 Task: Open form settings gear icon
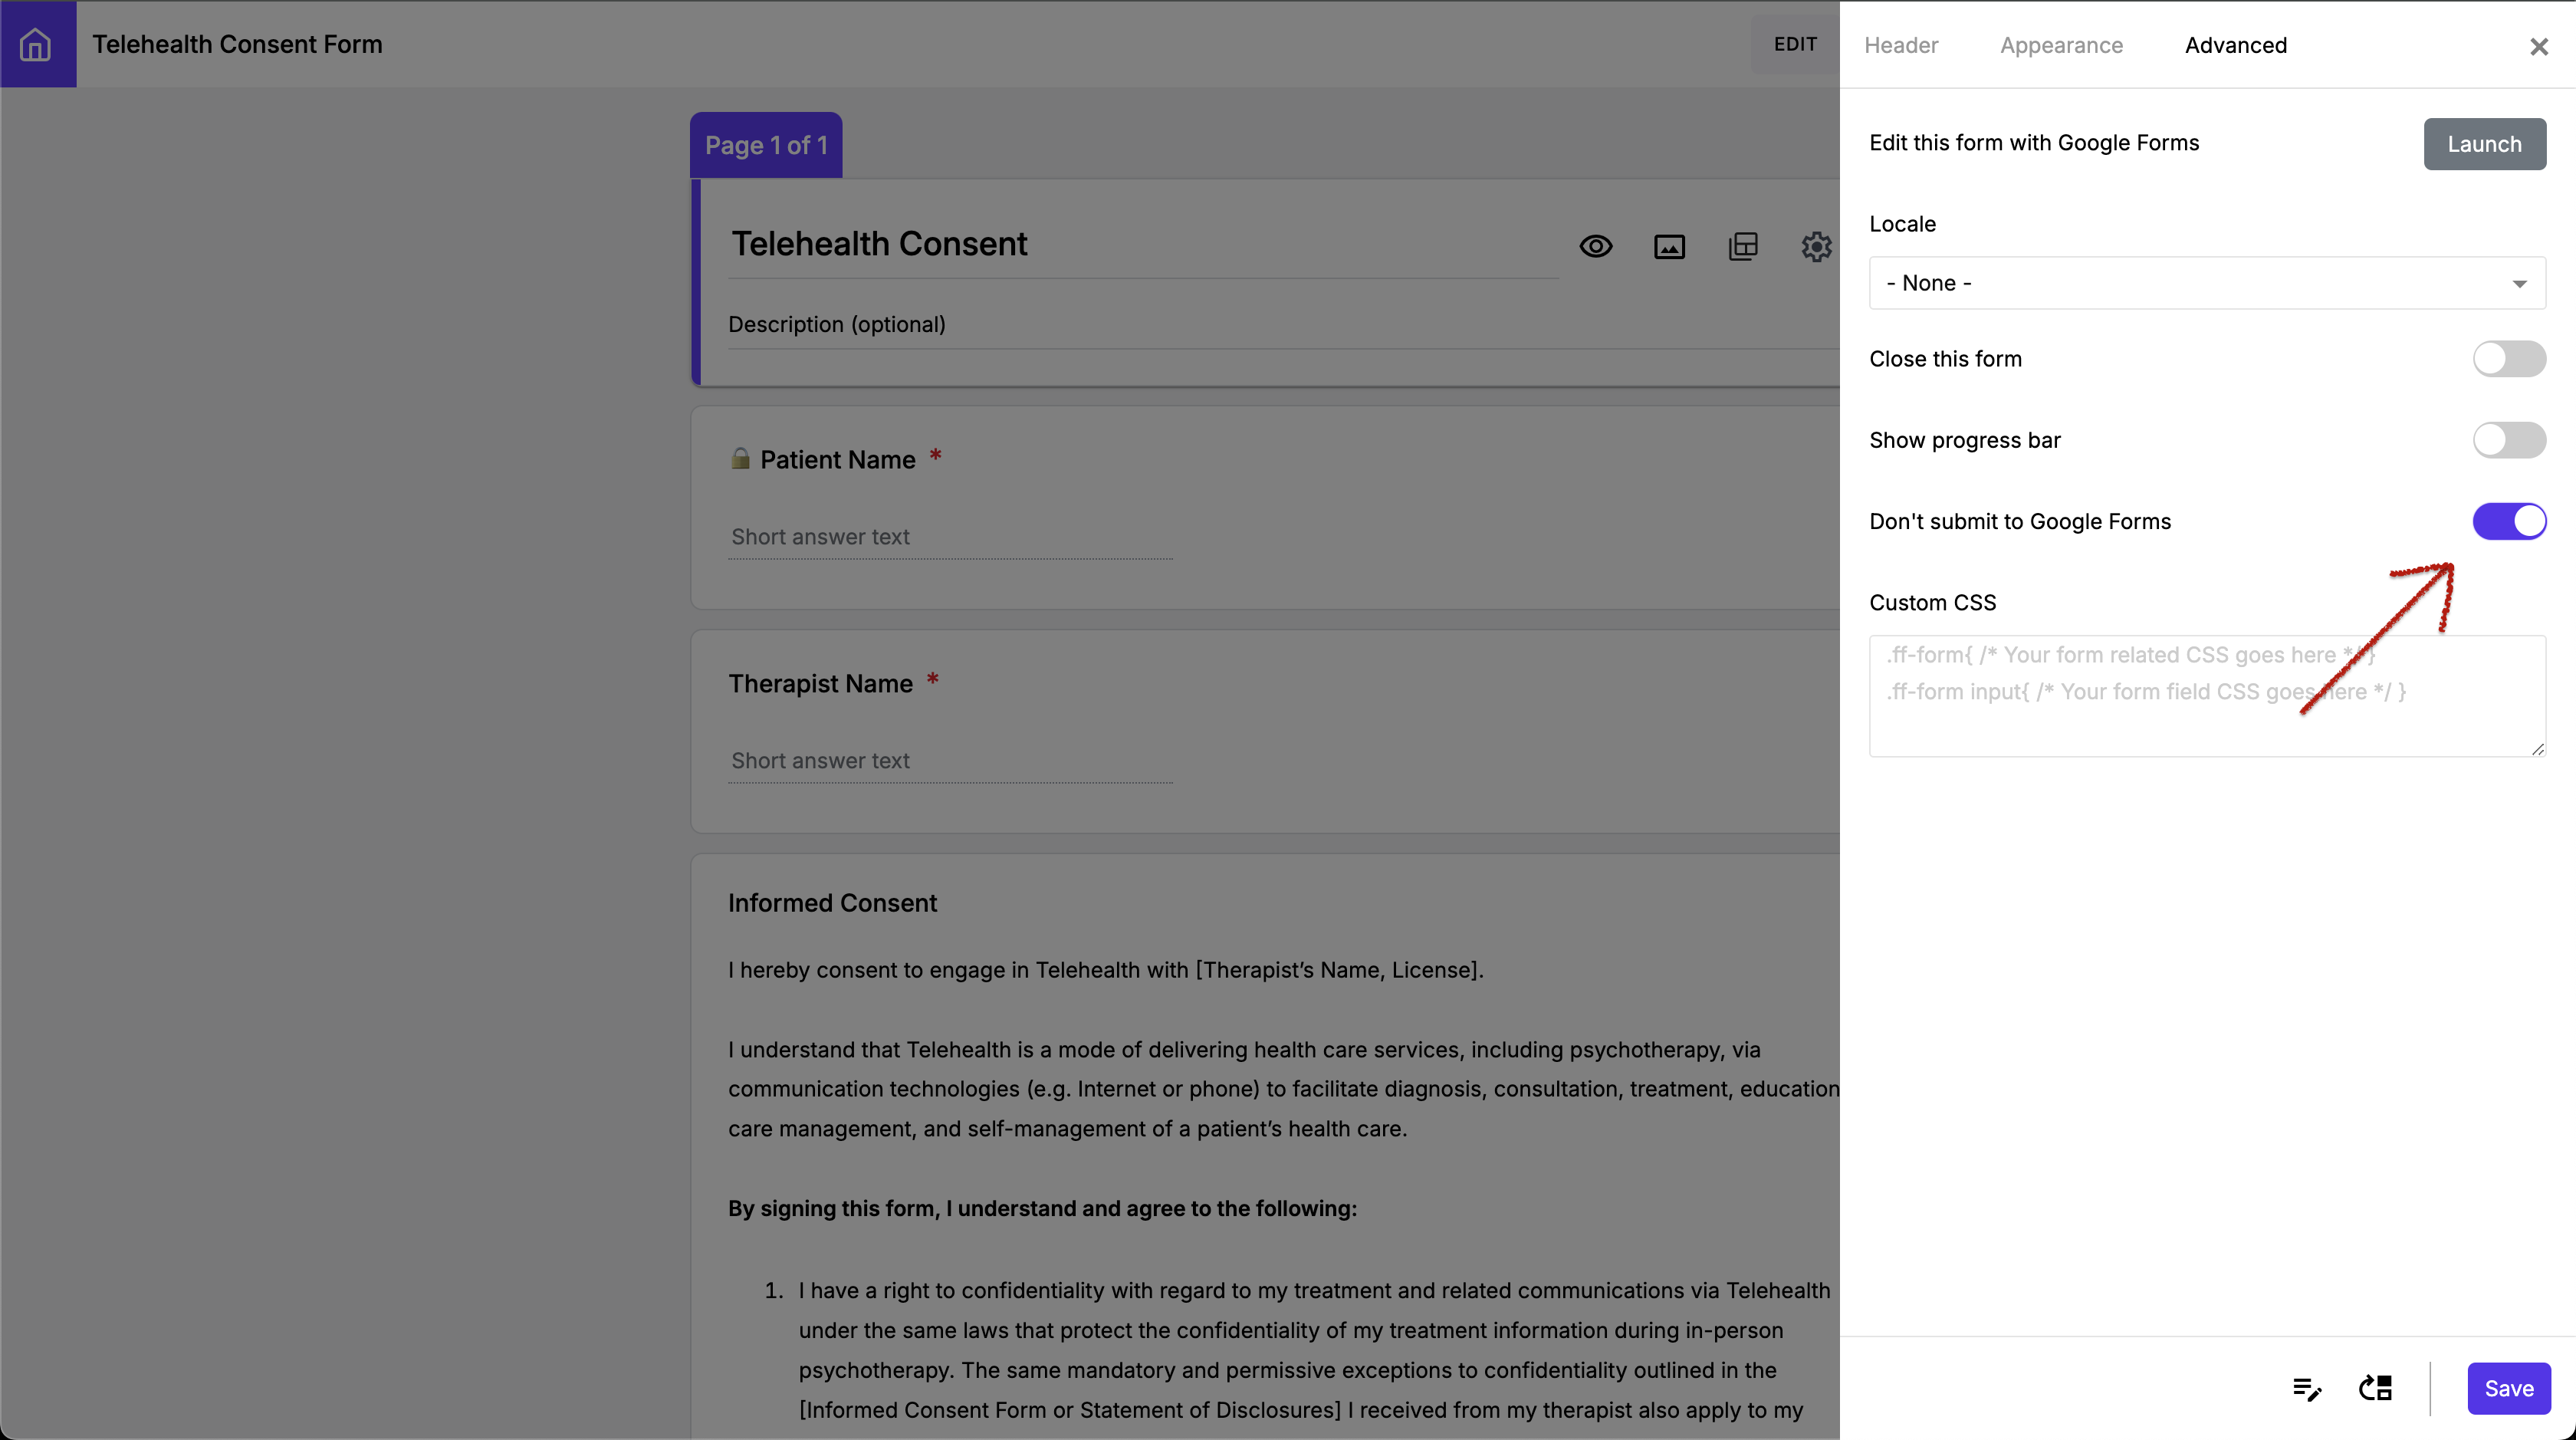point(1816,246)
